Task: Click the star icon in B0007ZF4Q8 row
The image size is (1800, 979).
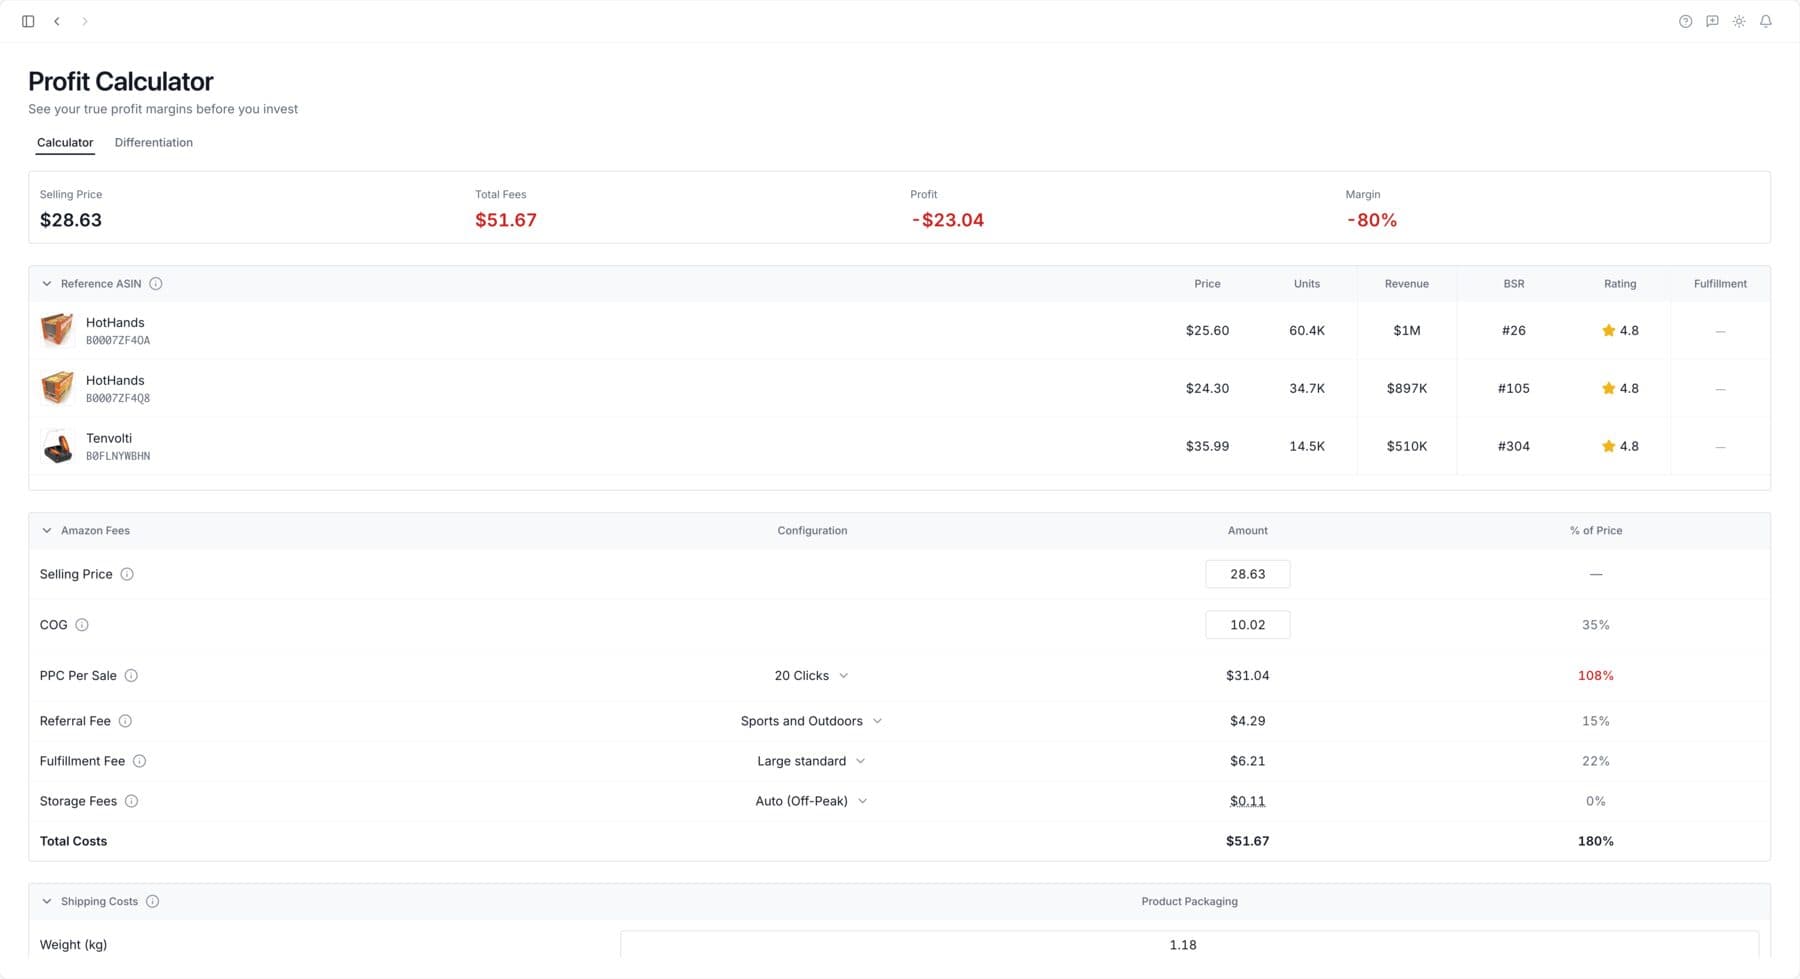Action: 1608,388
